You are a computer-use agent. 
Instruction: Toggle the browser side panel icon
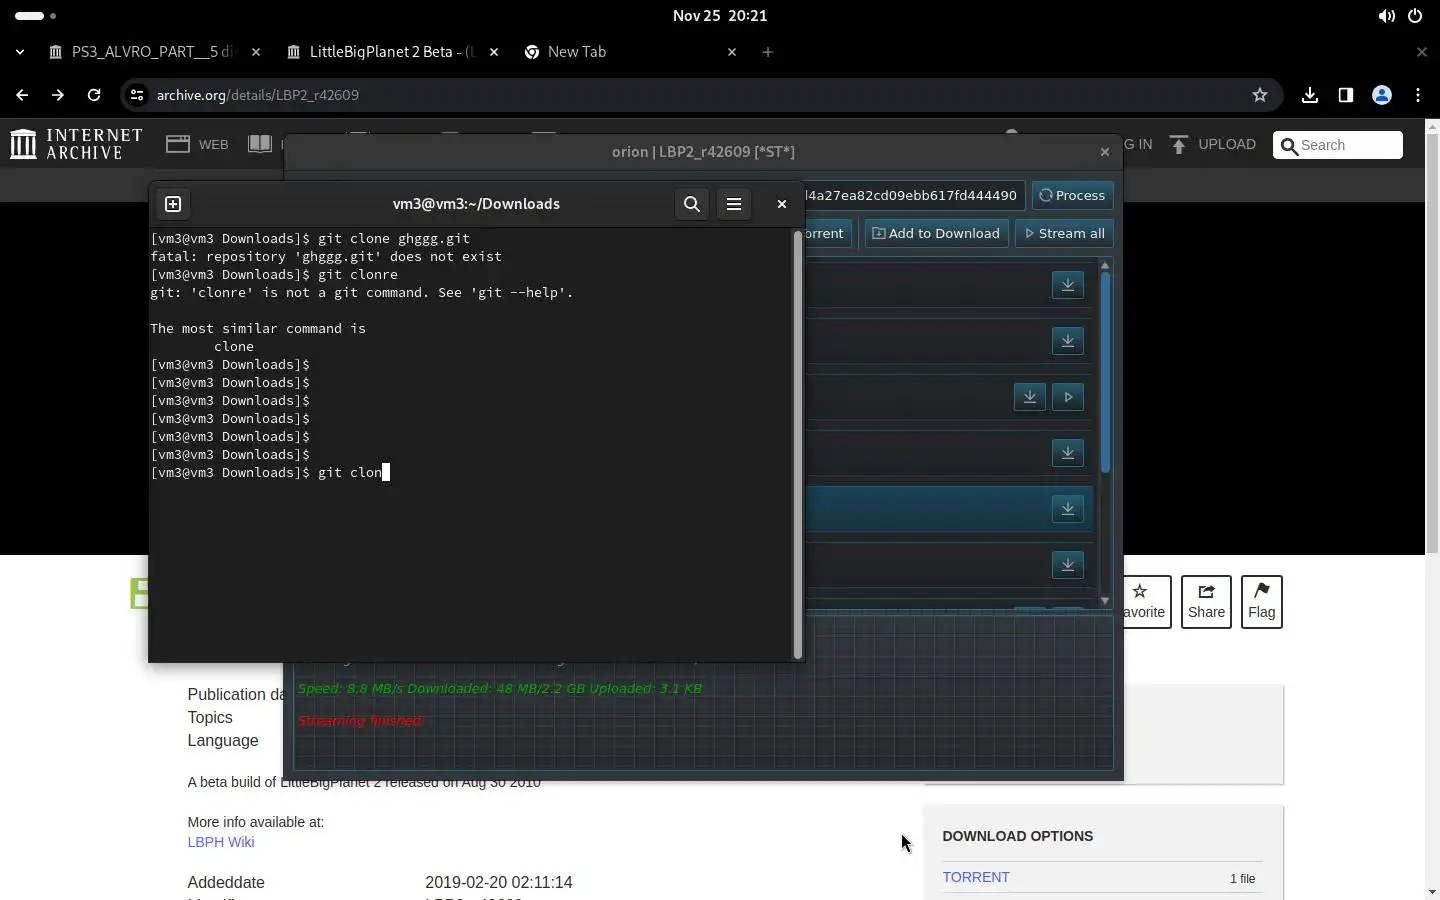[x=1346, y=95]
